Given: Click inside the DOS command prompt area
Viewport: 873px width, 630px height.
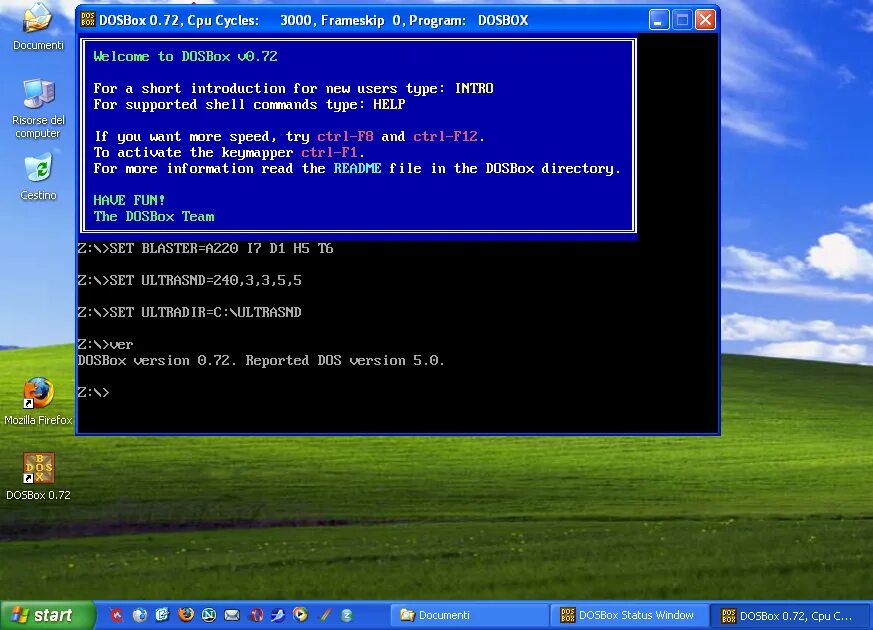Looking at the screenshot, I should tap(400, 390).
